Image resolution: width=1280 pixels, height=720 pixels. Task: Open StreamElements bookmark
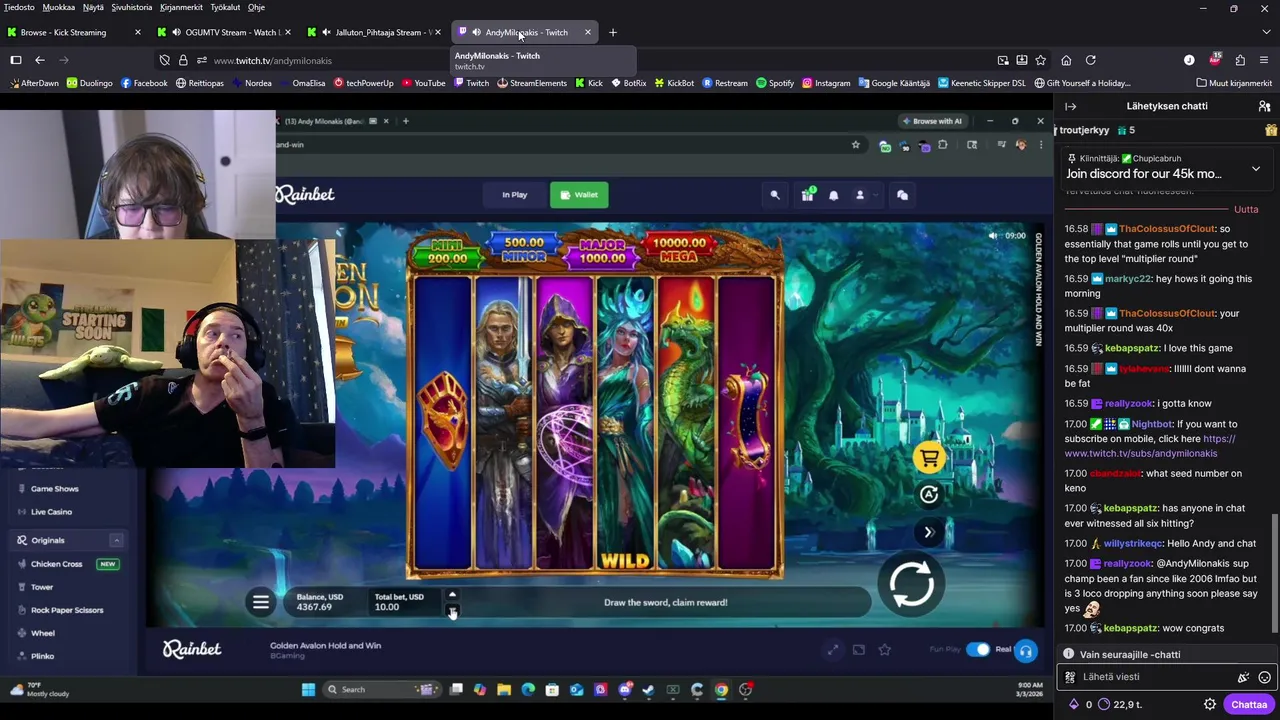[531, 83]
